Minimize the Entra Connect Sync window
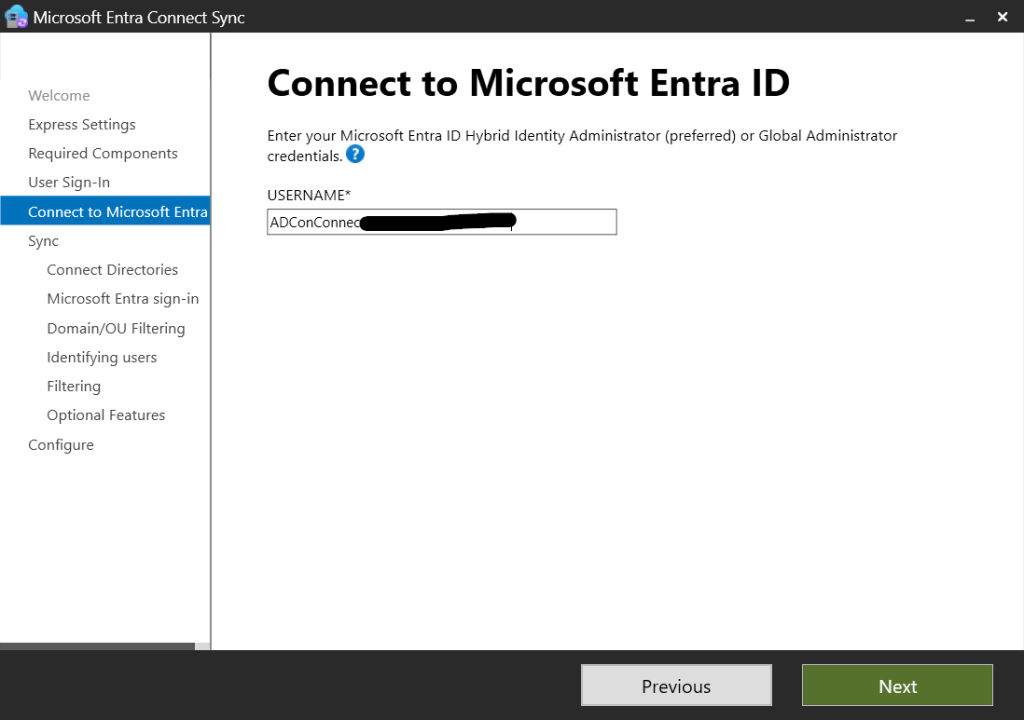Screen dimensions: 1024x720 969,17
